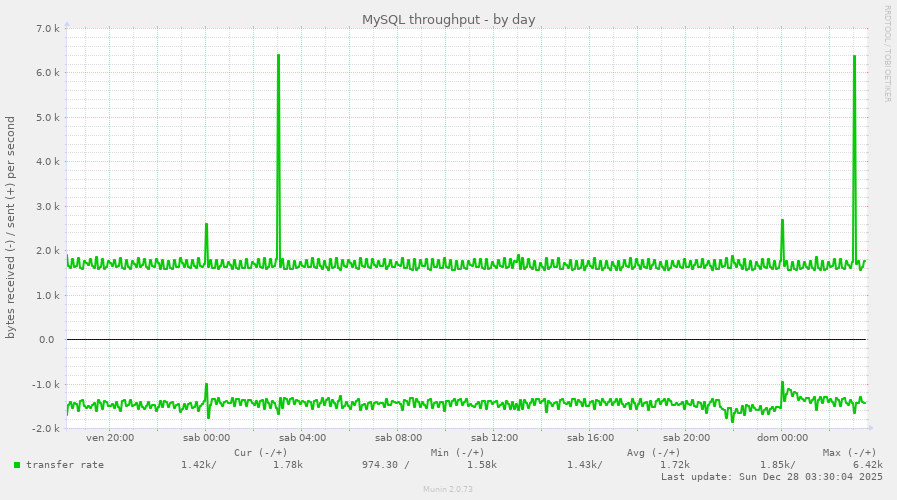Viewport: 897px width, 500px height.
Task: Click the current sent value '1.78k'
Action: coord(288,465)
